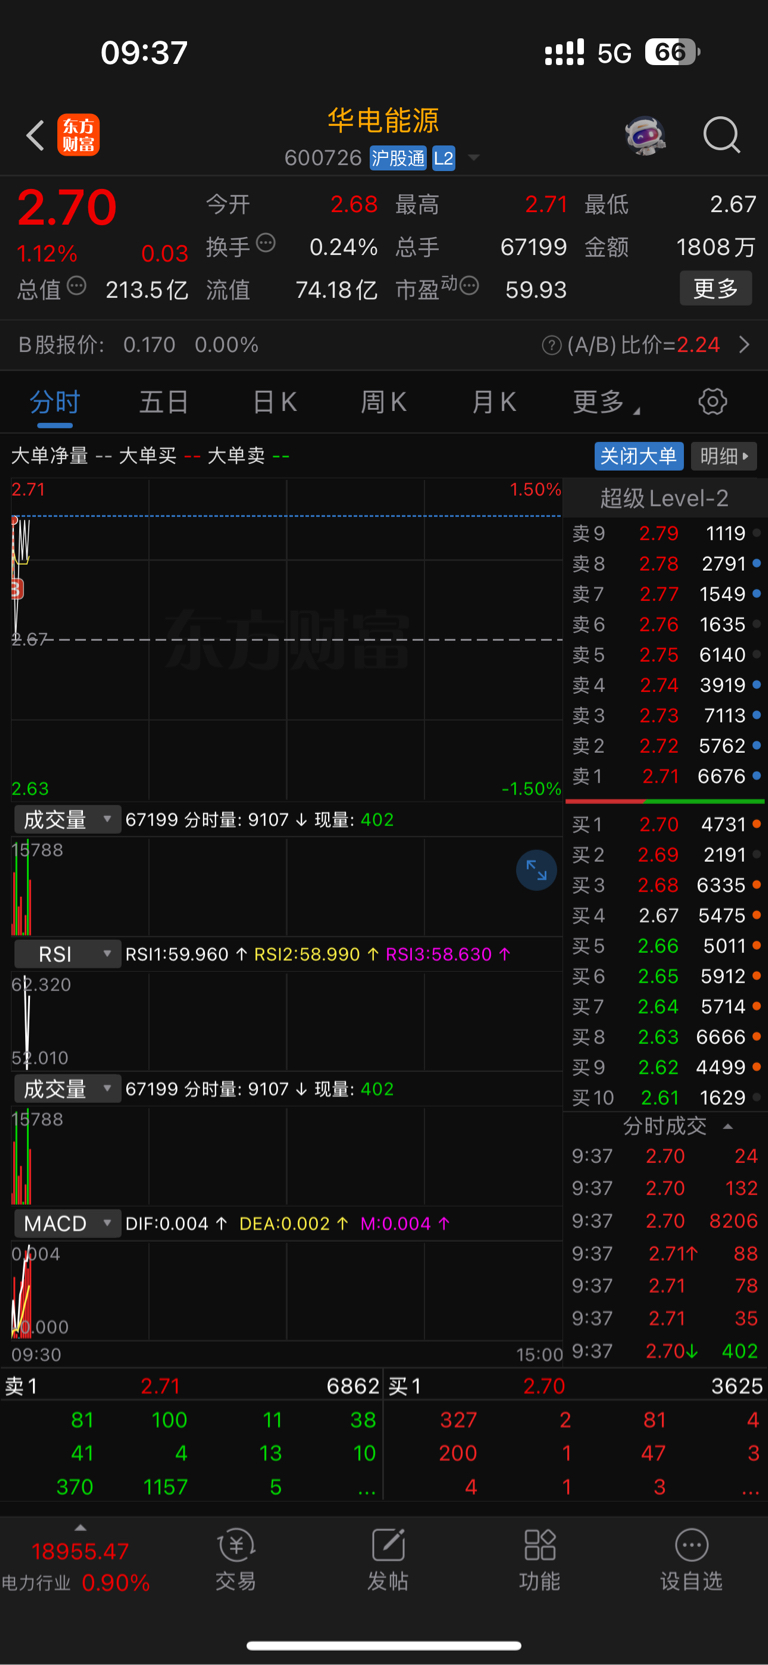
Task: Open second 成交量 dropdown above MACD
Action: (x=67, y=1089)
